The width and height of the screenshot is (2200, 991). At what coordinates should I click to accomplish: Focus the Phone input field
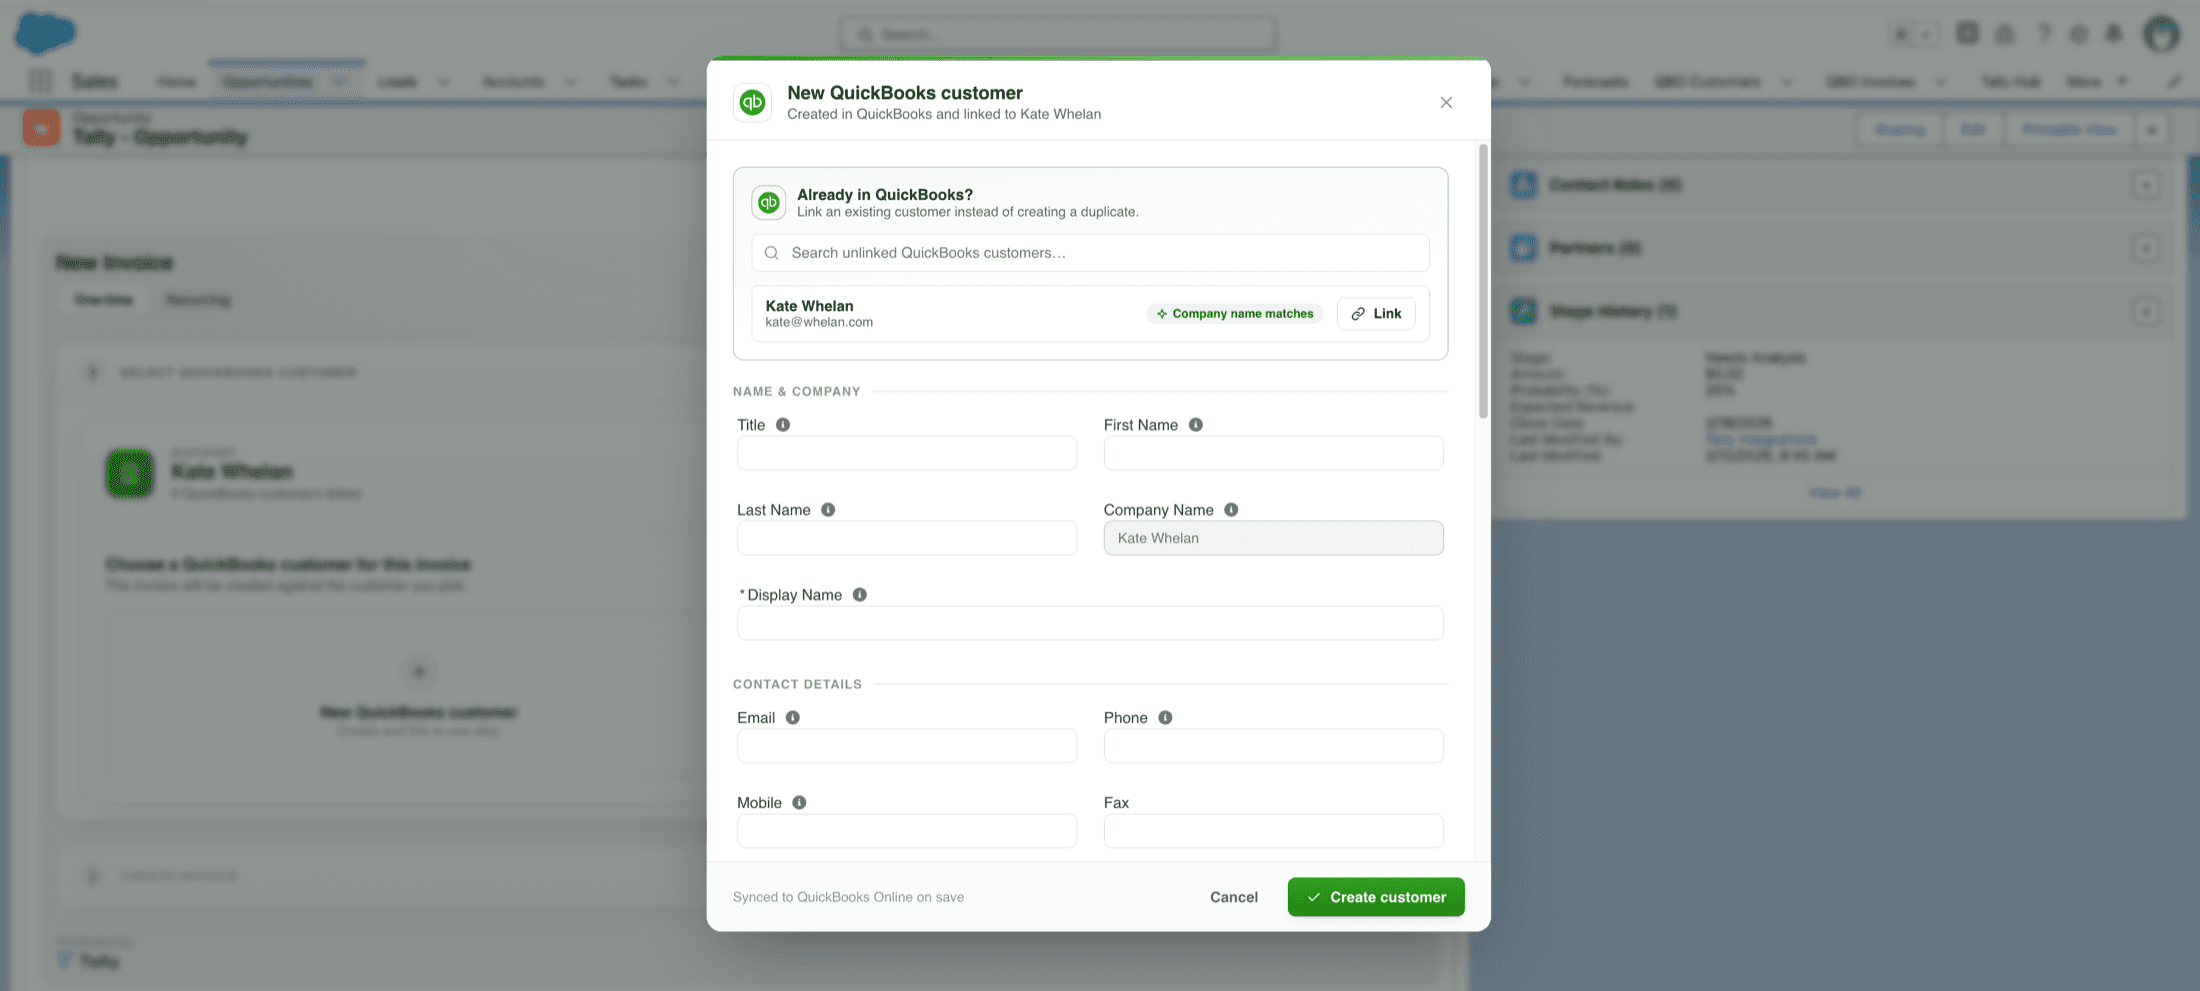coord(1273,746)
